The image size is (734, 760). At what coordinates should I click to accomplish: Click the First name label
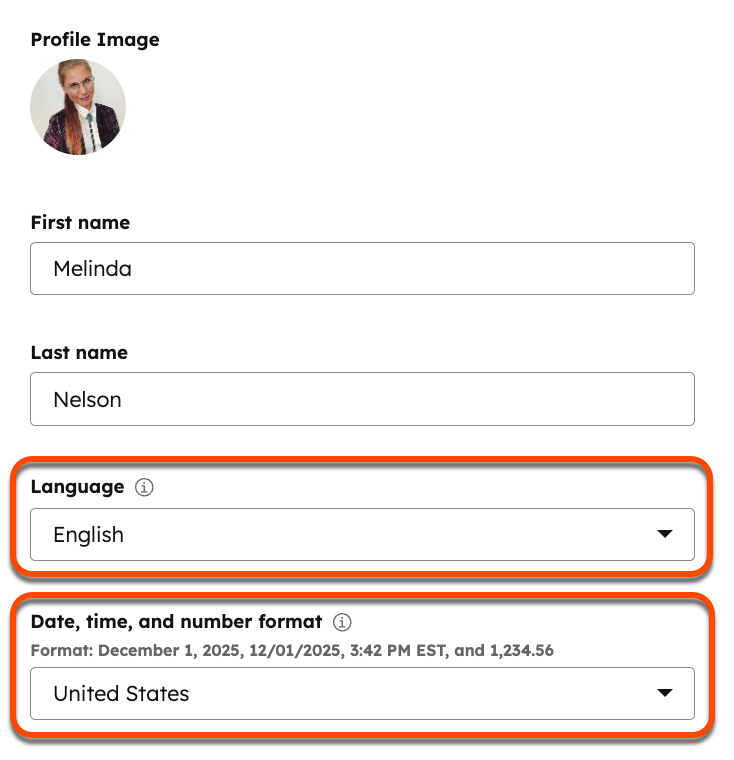[x=80, y=222]
